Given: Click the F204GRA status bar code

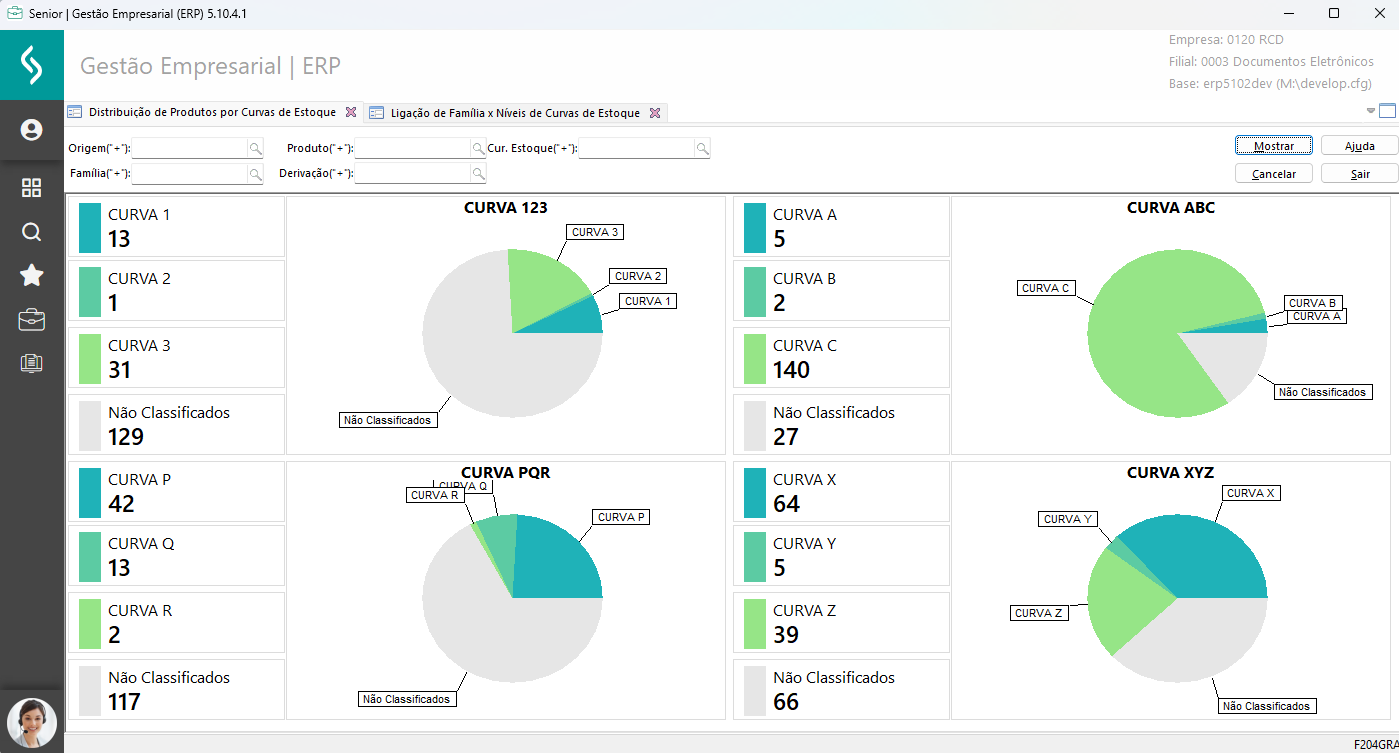Looking at the screenshot, I should [x=1375, y=744].
